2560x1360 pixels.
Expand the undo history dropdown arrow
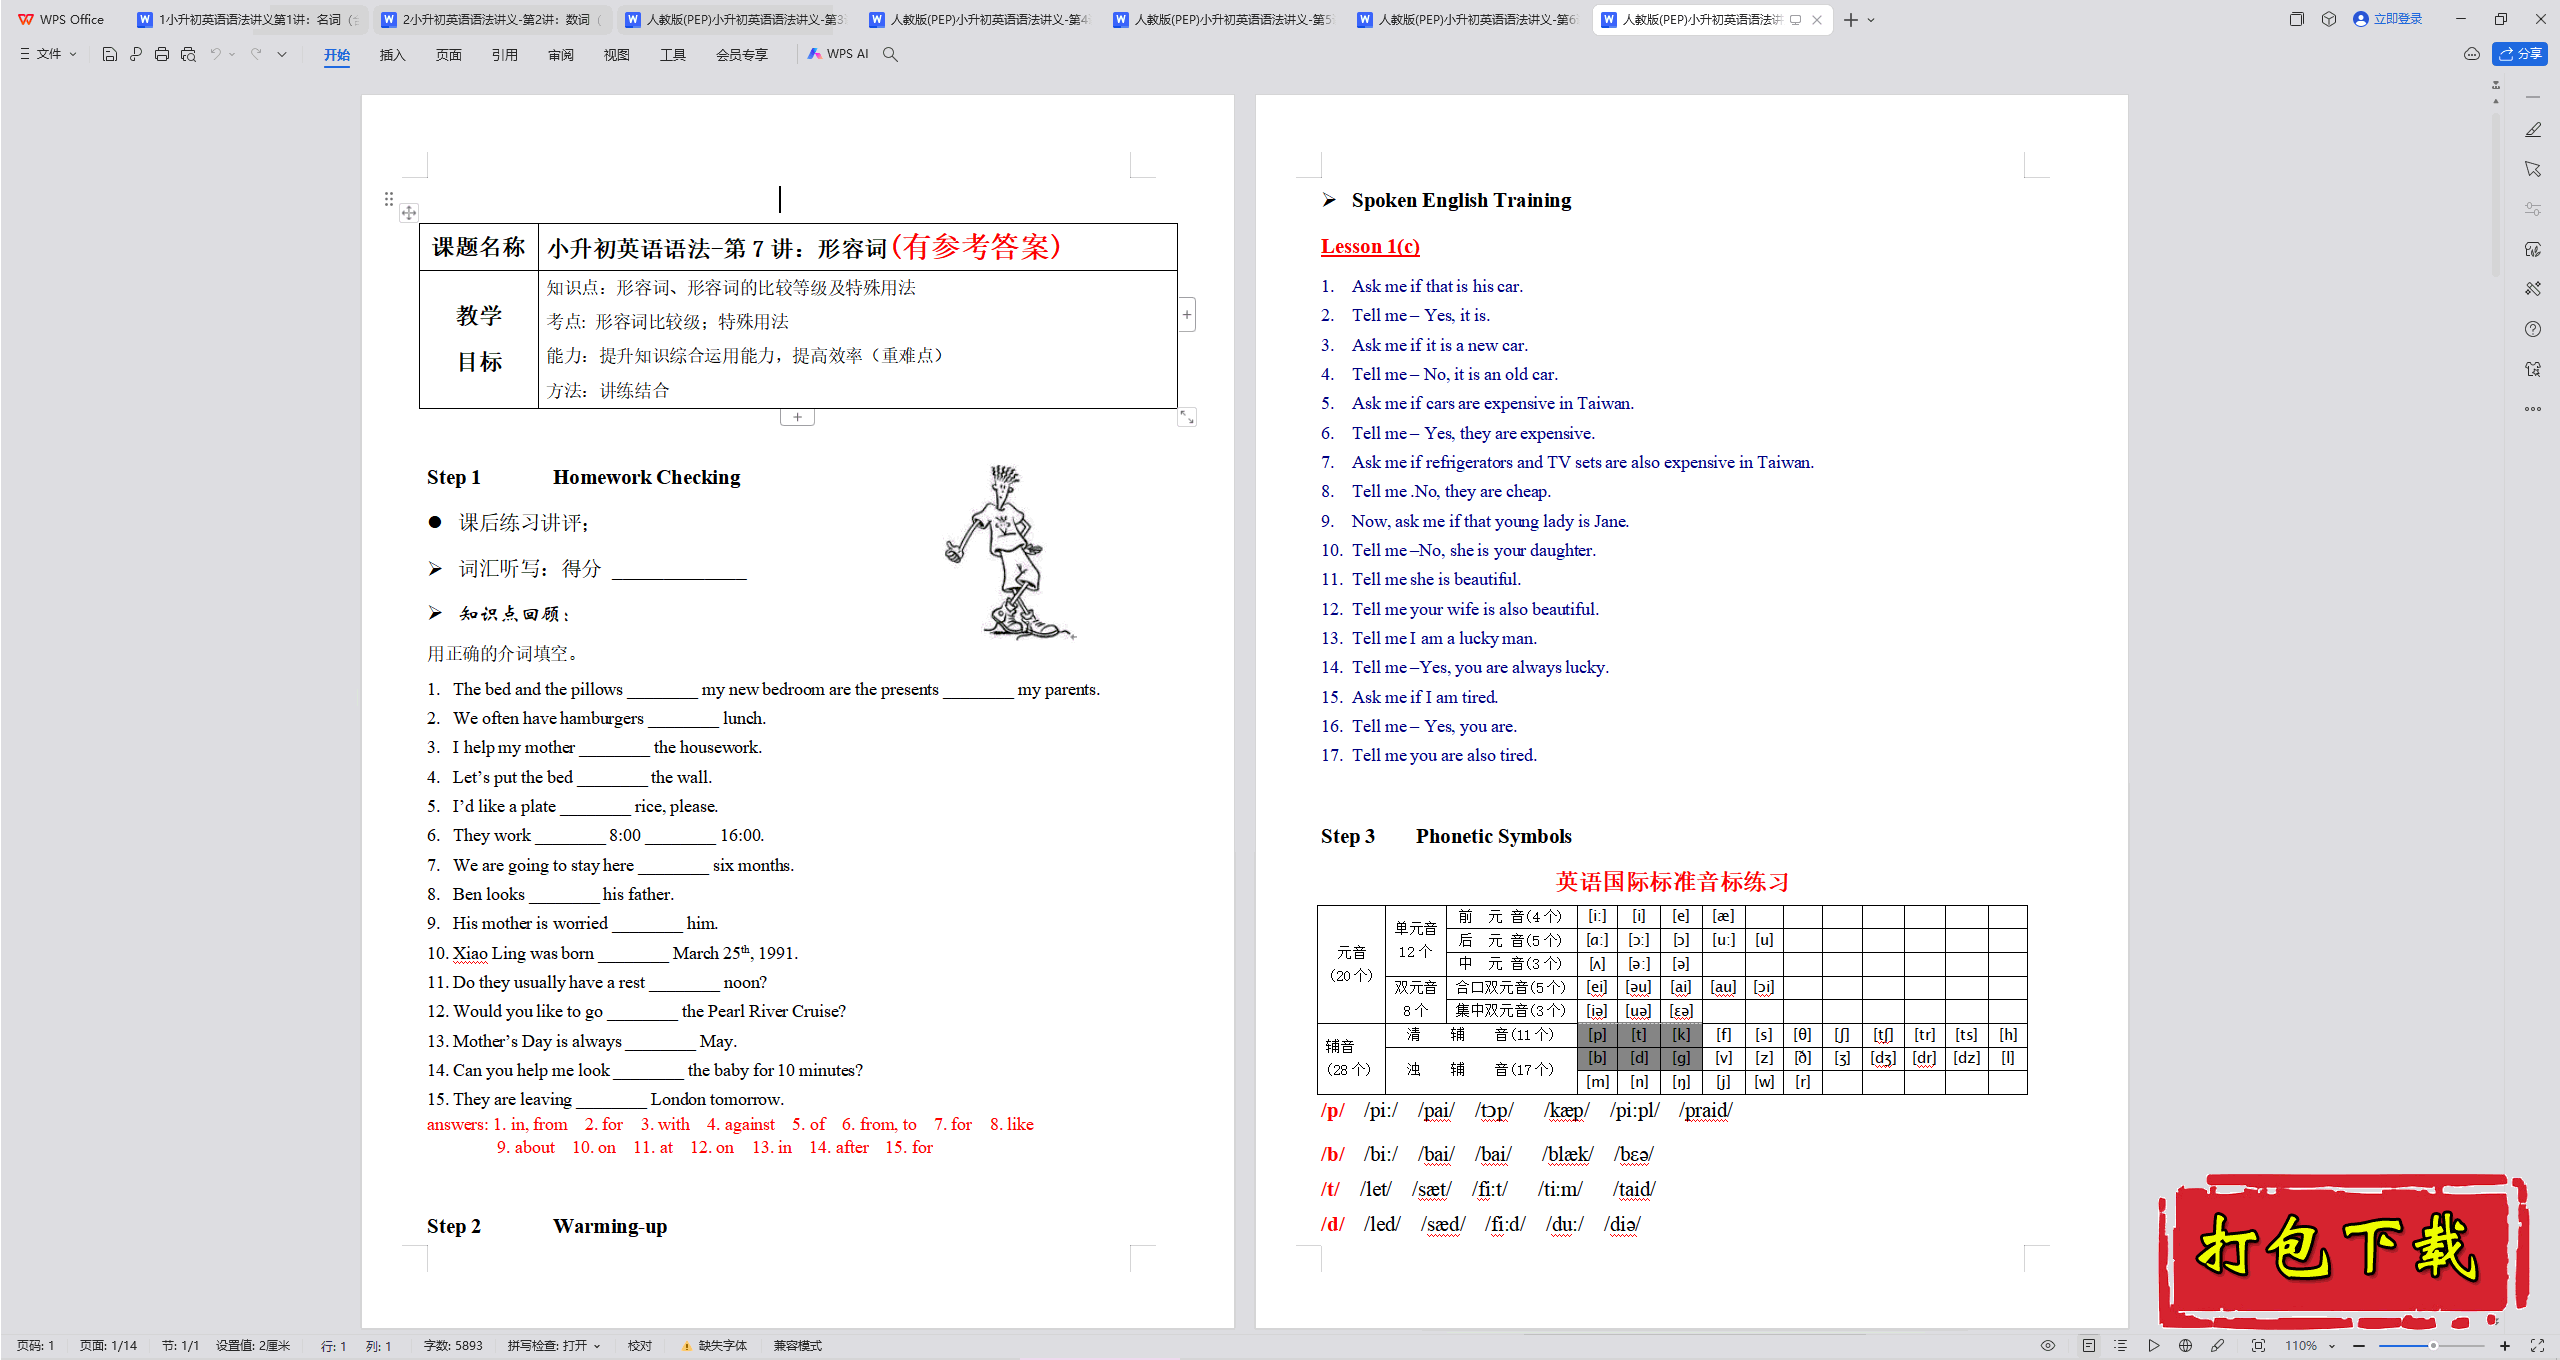click(232, 54)
